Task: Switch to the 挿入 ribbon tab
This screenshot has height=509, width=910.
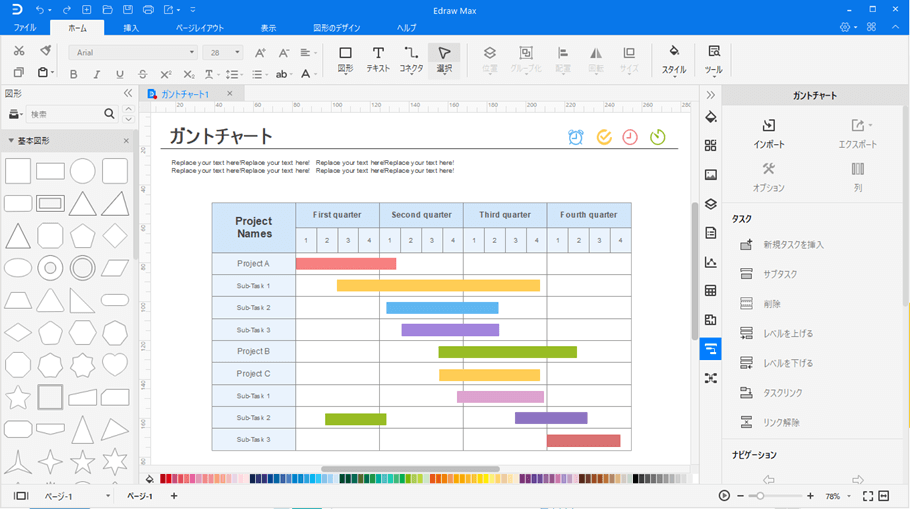Action: 130,28
